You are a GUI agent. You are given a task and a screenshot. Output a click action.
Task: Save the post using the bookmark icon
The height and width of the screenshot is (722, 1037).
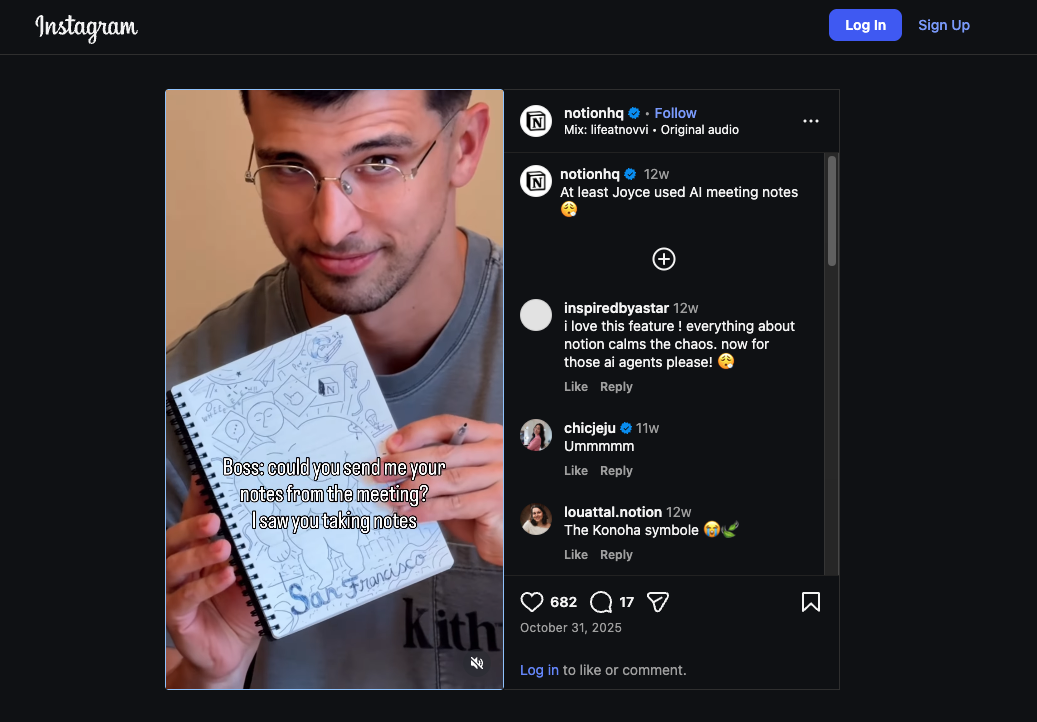click(x=811, y=602)
